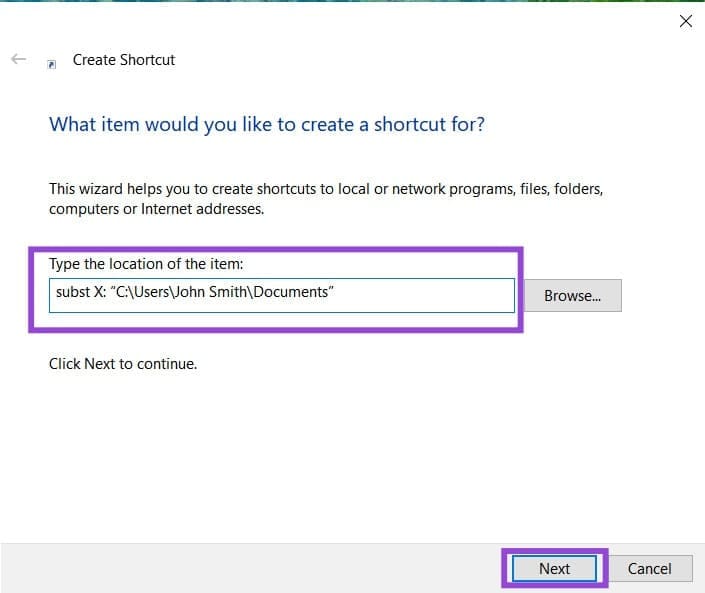
Task: Click the 'computers or Internet addresses' text line
Action: [x=156, y=209]
